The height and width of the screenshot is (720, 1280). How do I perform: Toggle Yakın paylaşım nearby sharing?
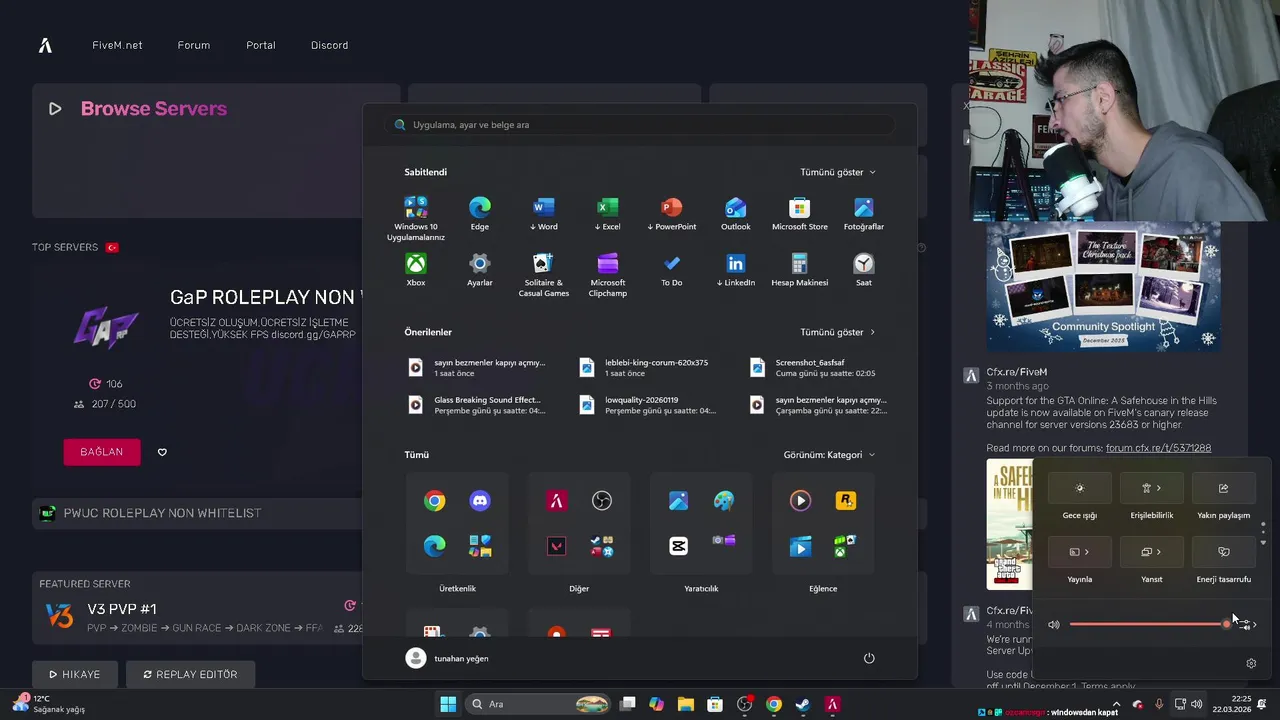point(1223,488)
